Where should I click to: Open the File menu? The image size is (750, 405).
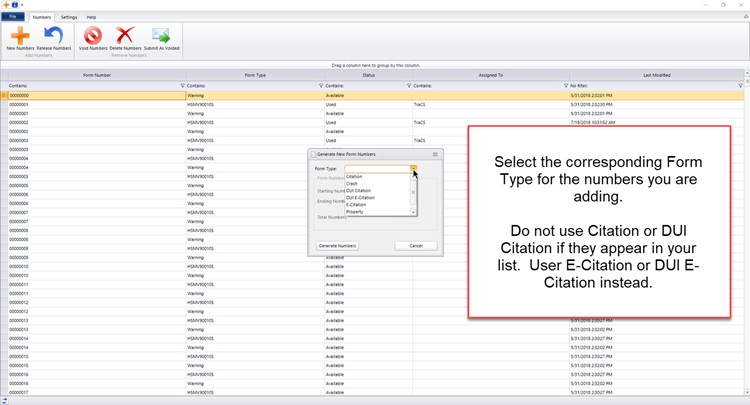pos(13,17)
